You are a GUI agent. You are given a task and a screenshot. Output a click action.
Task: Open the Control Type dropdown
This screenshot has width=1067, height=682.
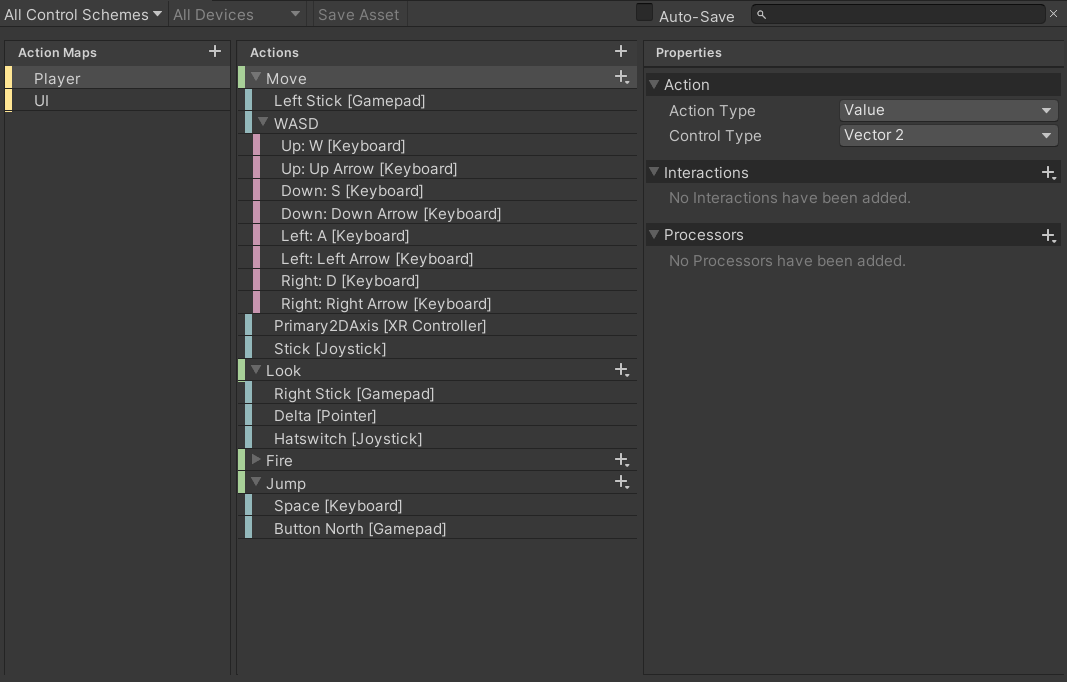(948, 135)
